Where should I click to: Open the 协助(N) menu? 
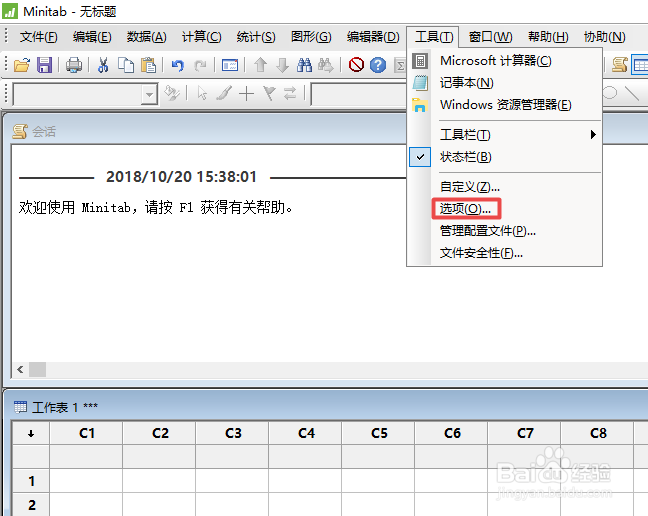point(604,37)
